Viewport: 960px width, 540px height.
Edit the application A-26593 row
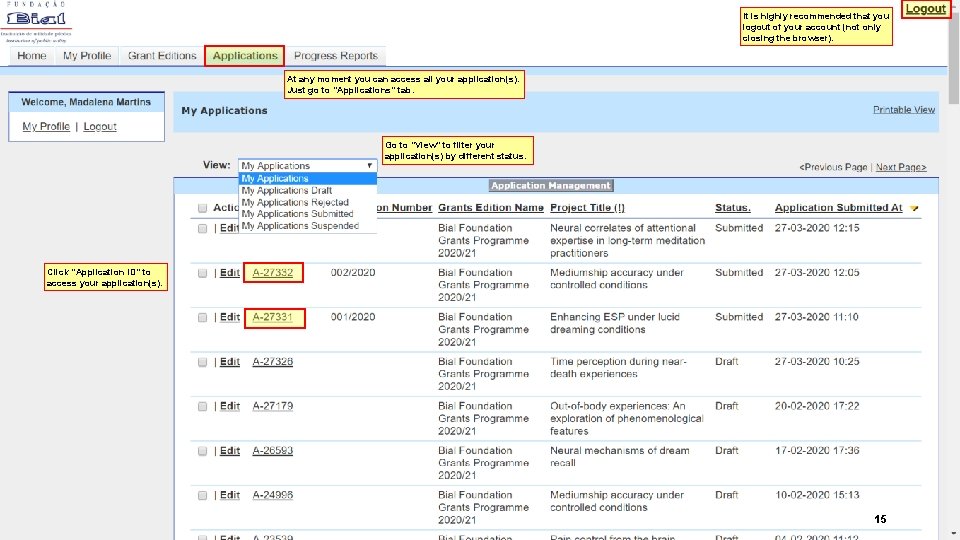tap(230, 451)
